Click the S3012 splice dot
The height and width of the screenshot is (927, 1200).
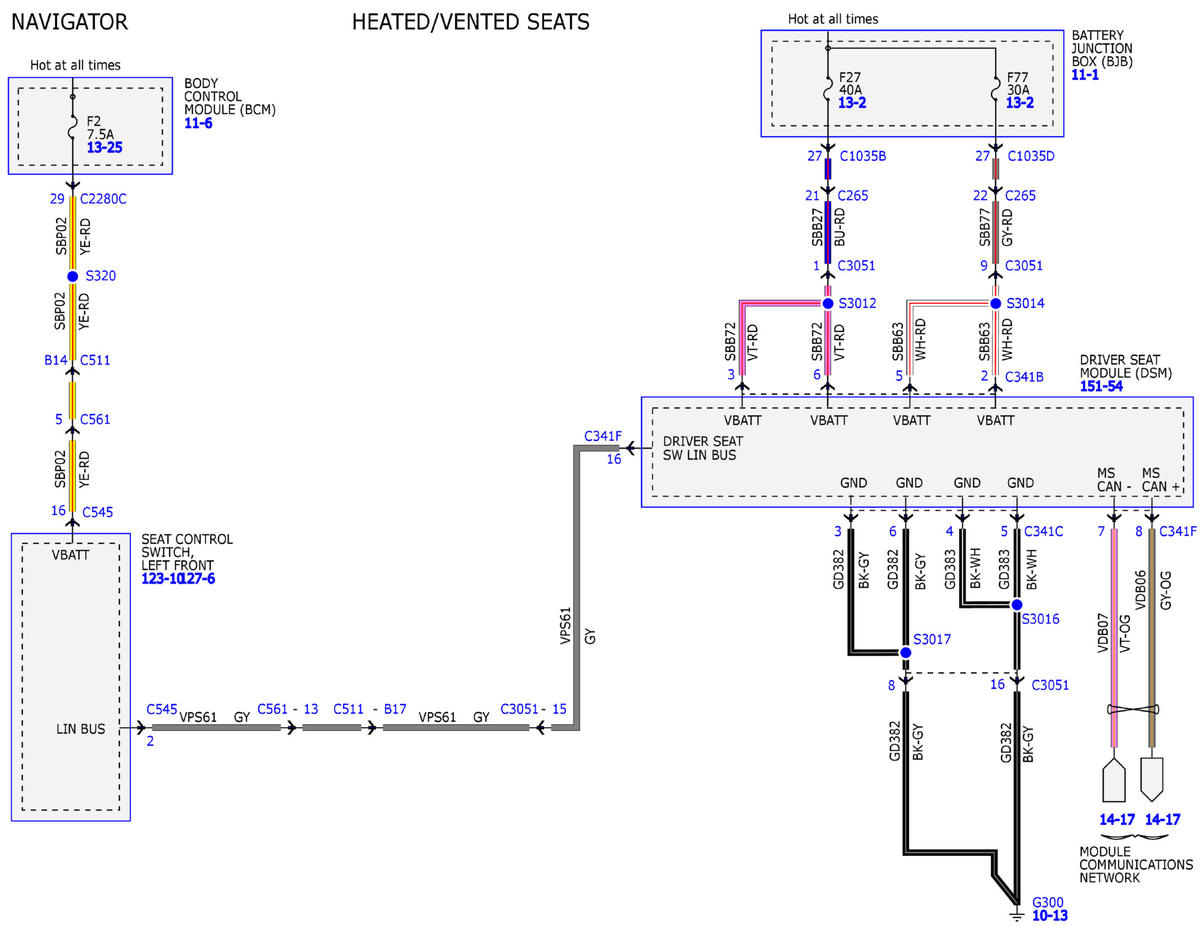[828, 303]
